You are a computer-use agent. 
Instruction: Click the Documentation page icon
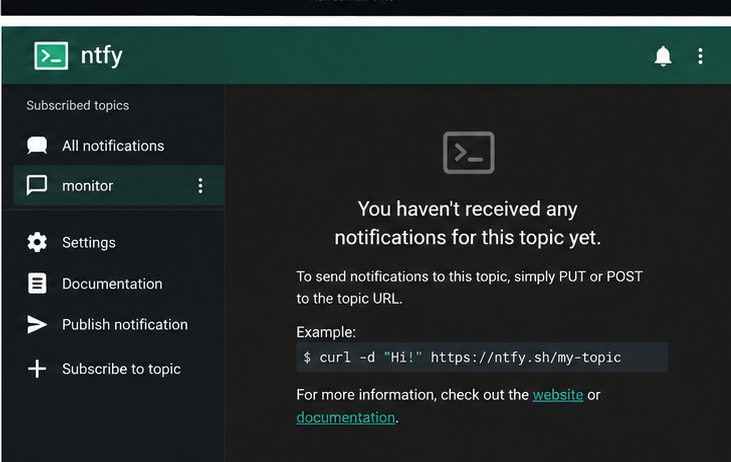[x=37, y=283]
